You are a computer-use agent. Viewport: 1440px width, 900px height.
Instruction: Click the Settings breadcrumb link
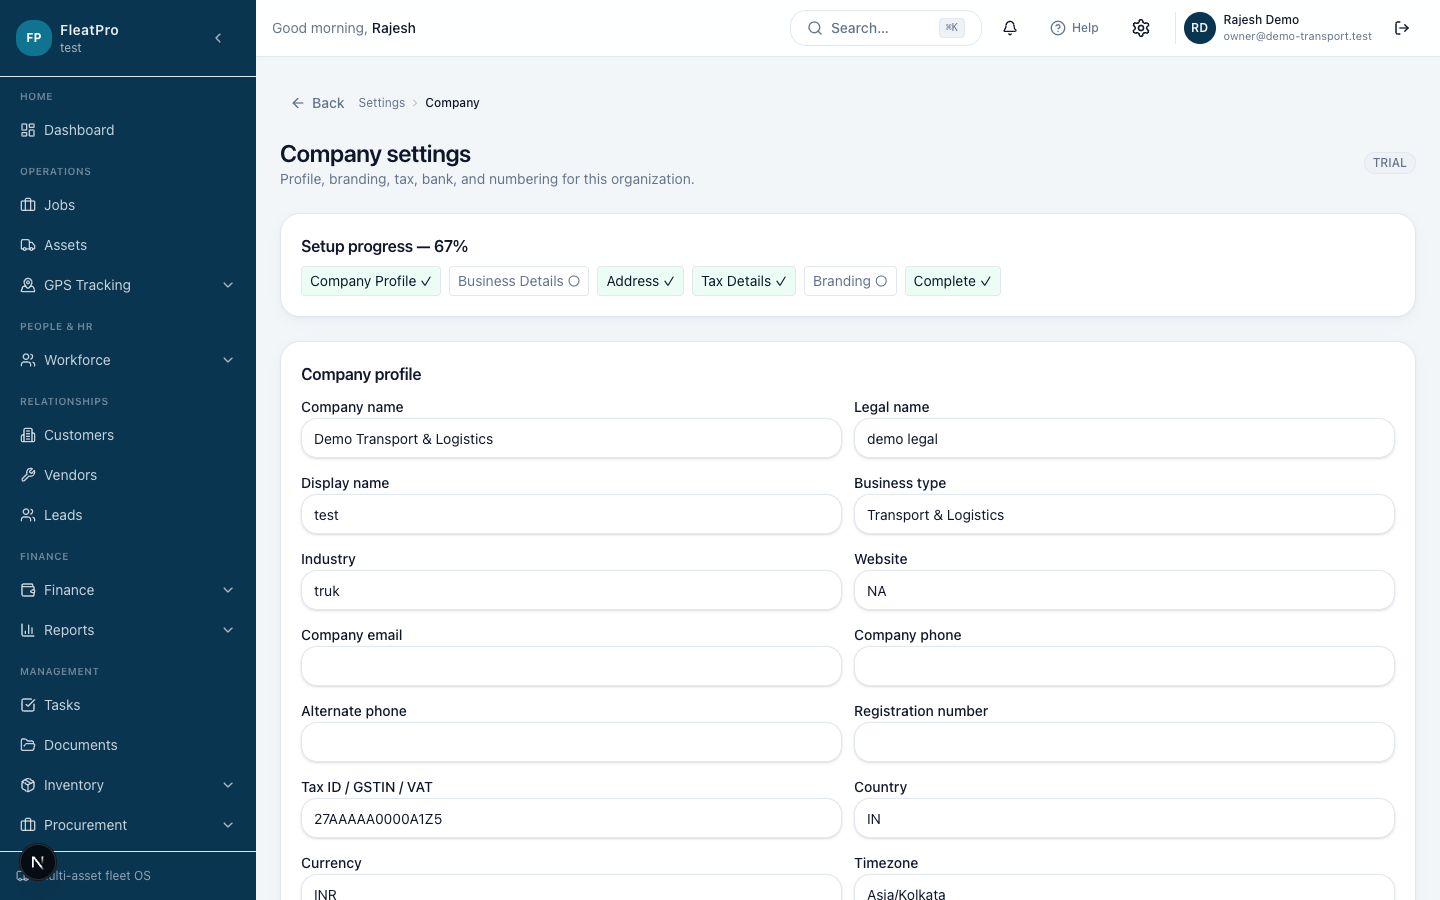382,103
